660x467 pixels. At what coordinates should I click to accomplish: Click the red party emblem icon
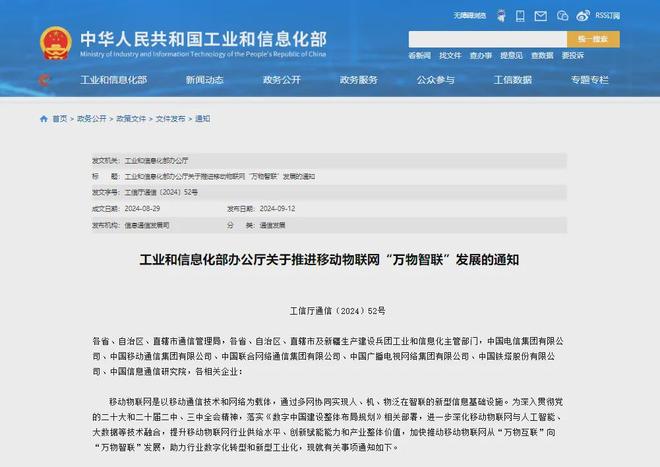point(44,80)
